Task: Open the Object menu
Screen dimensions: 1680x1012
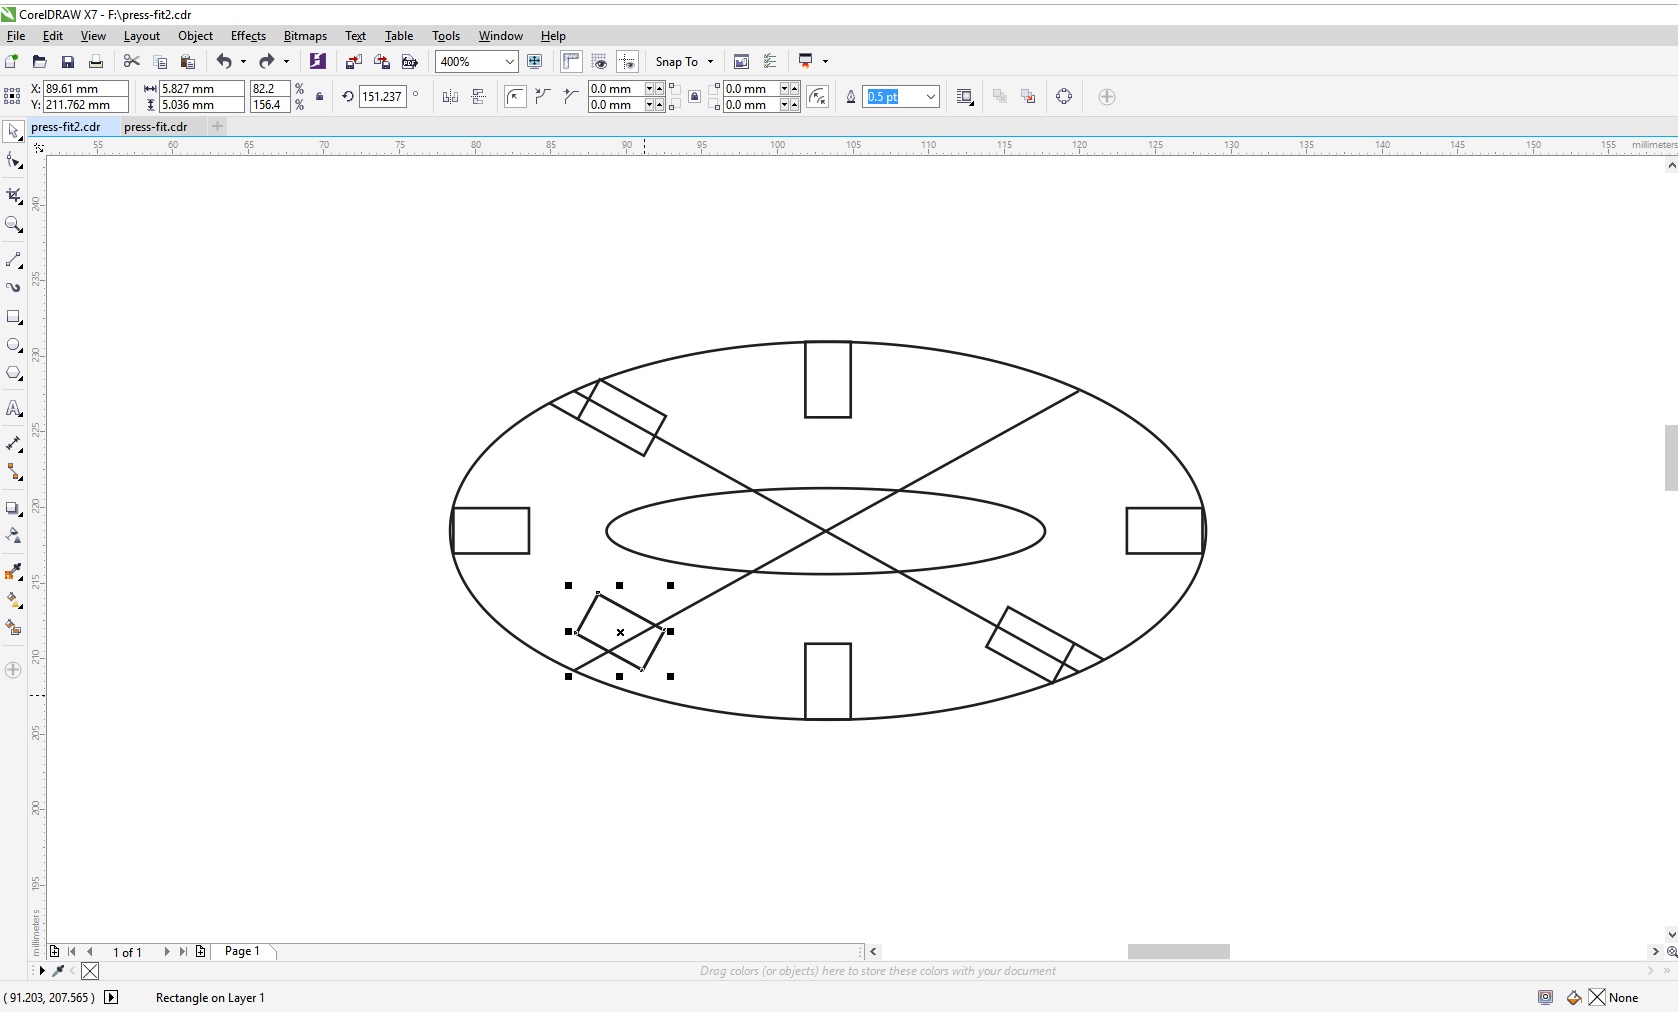Action: [x=195, y=36]
